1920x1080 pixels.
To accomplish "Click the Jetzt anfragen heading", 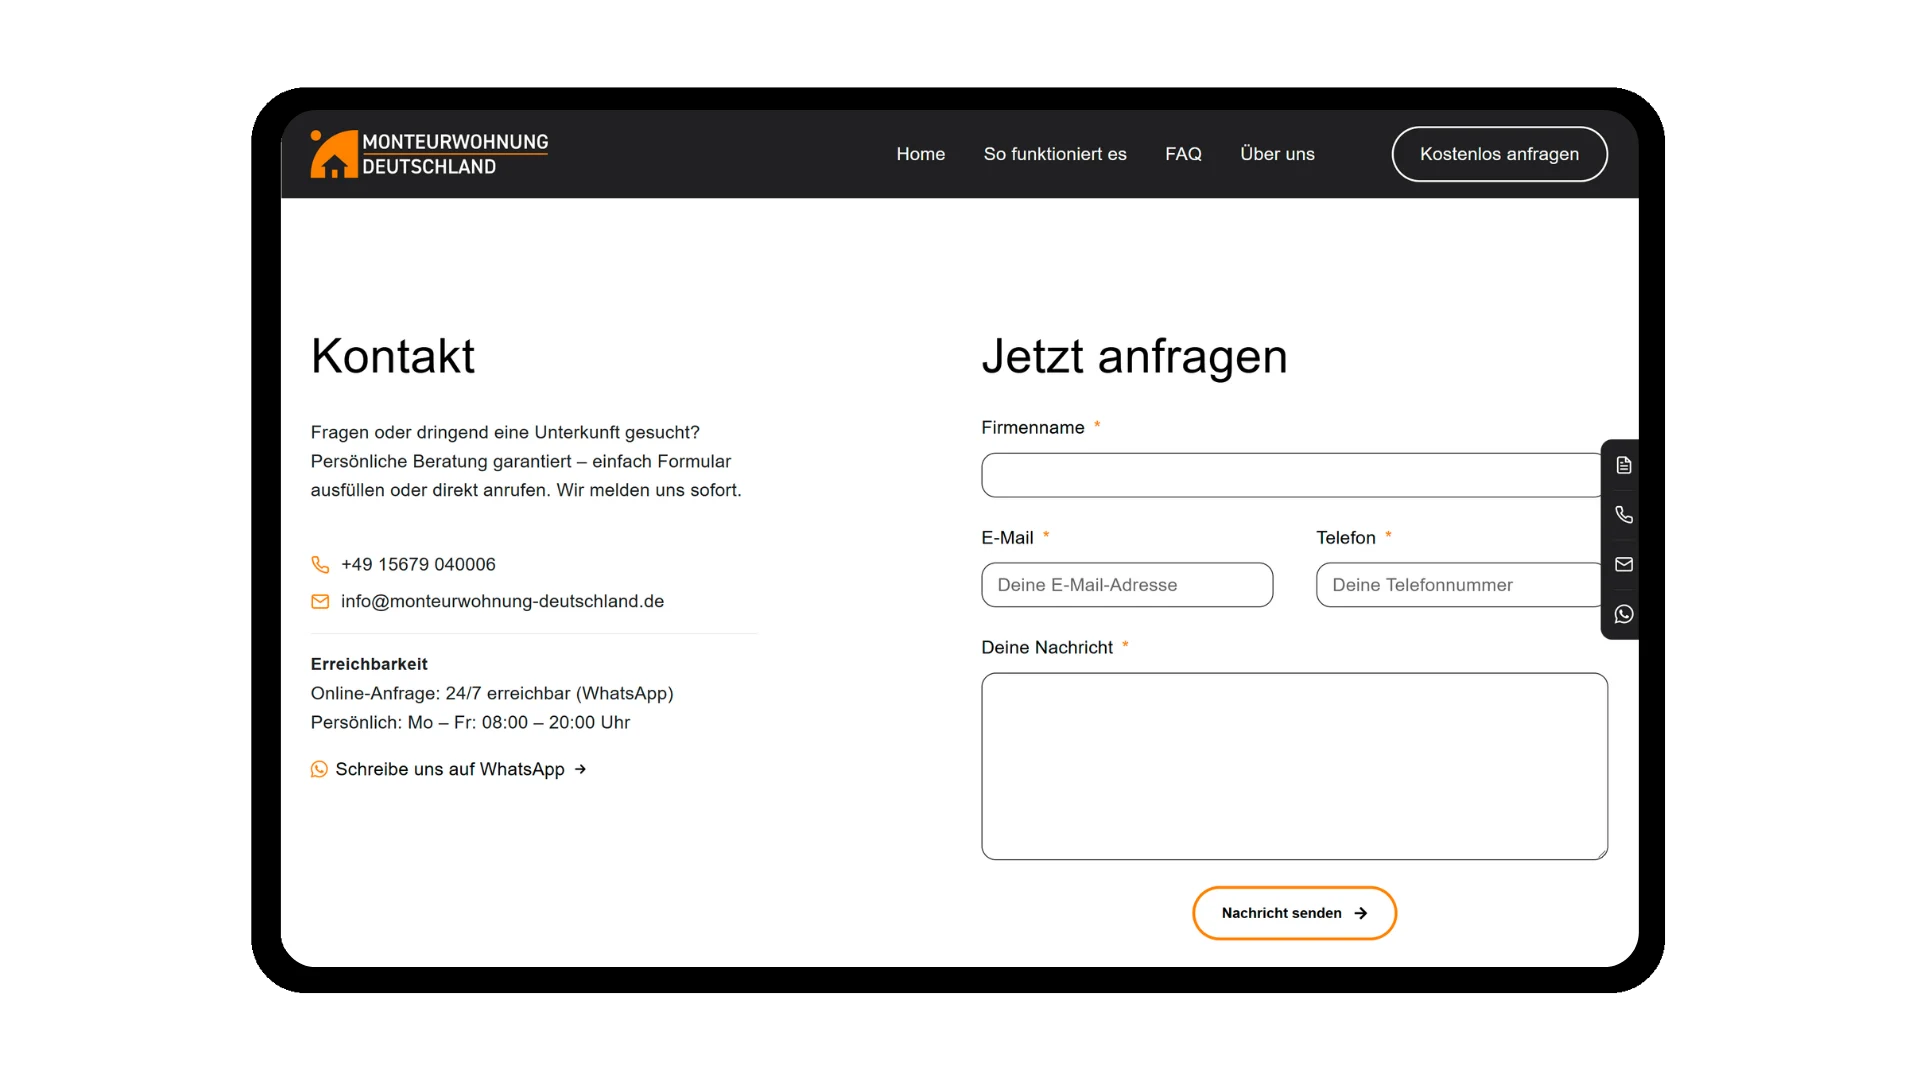I will click(1134, 357).
